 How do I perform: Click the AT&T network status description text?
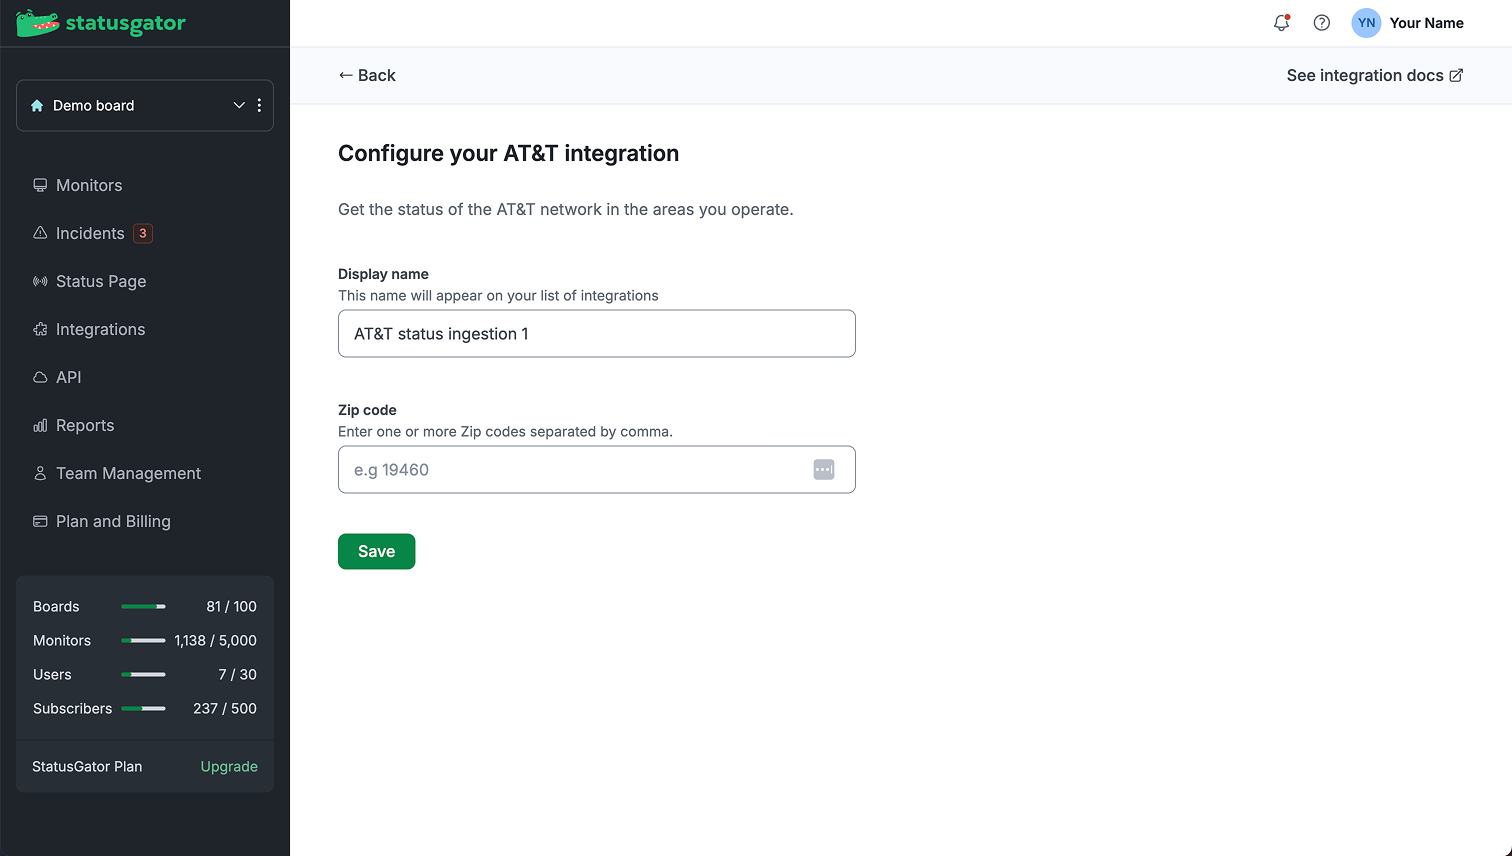[566, 209]
